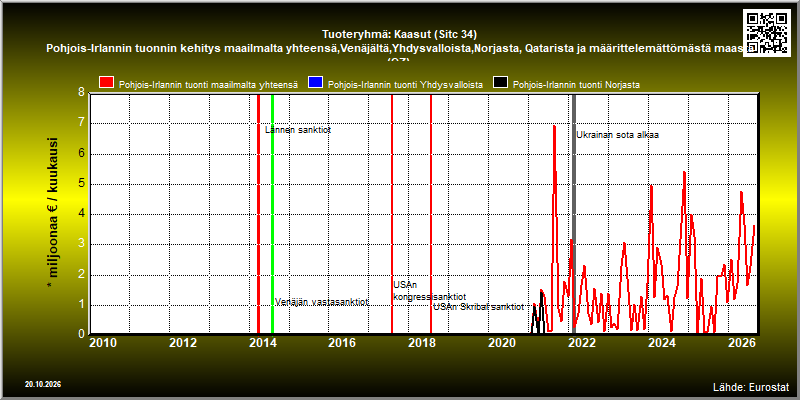
Task: Click the chart title 'Tuoteryhmä: Kaasut (Sitc 34)'
Action: click(399, 35)
